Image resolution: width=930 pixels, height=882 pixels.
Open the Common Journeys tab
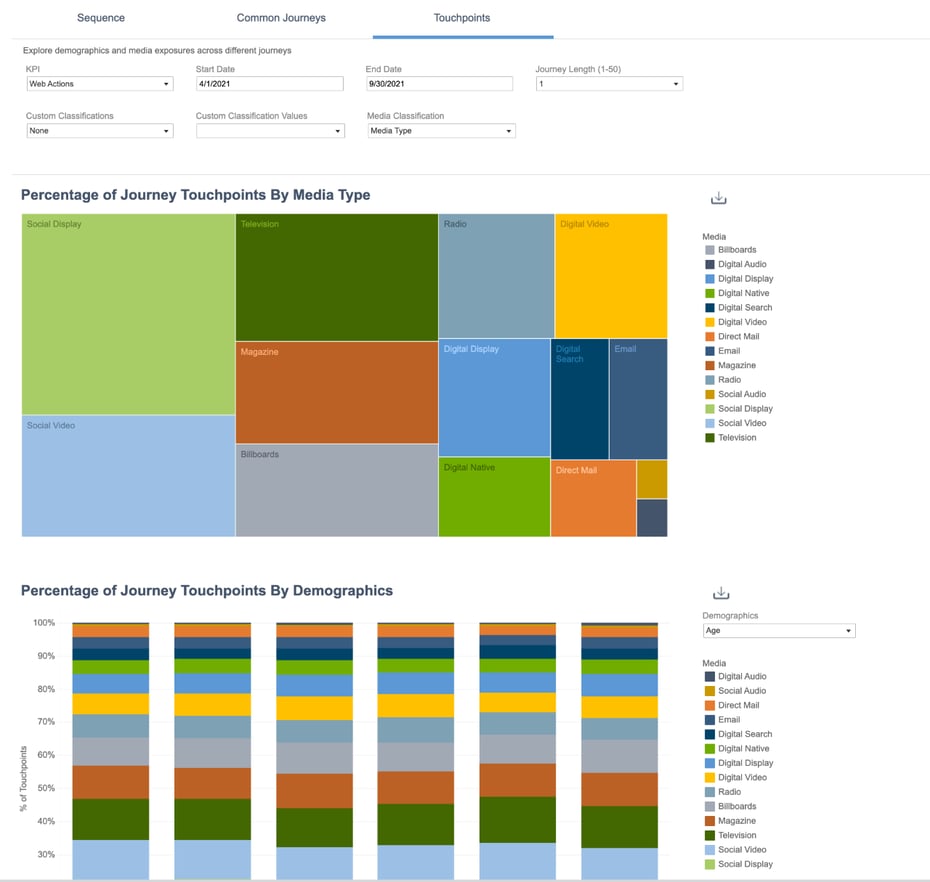[281, 18]
